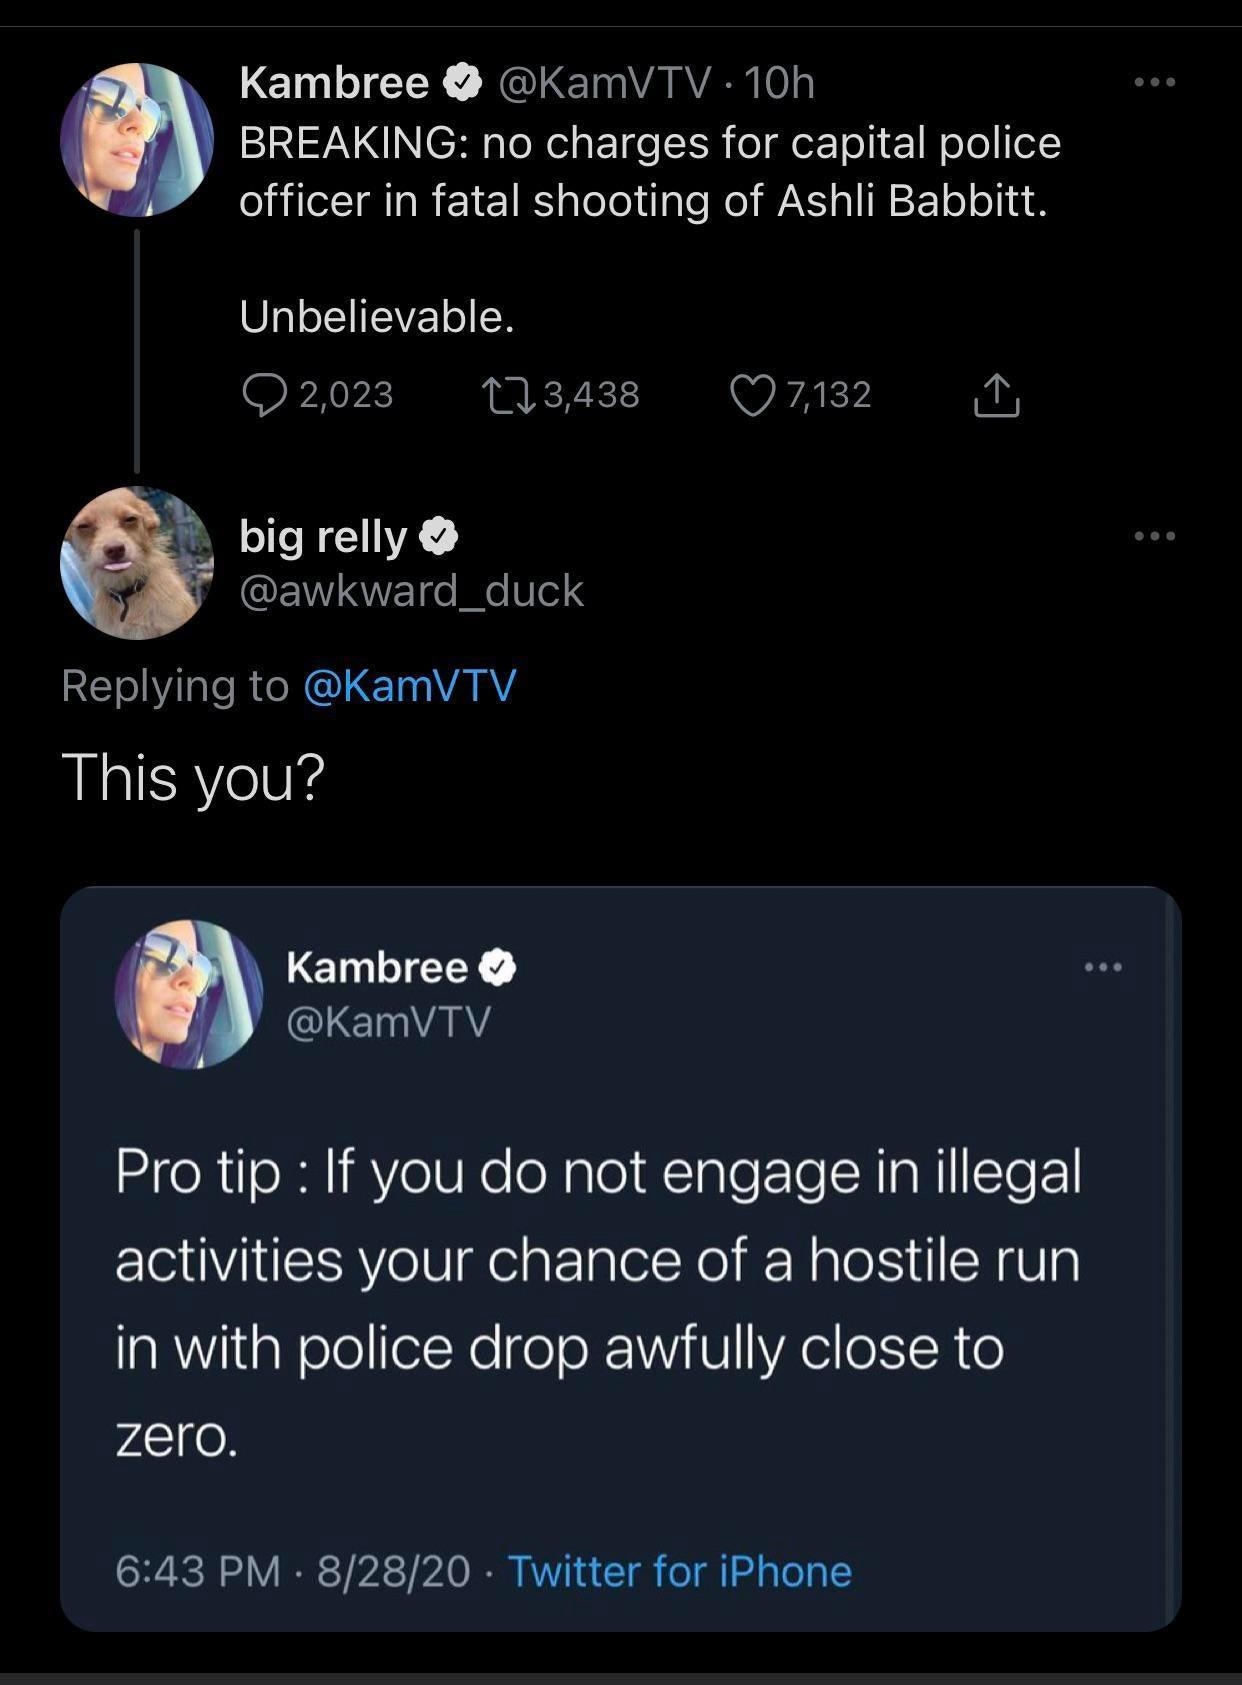Click the verified badge next to big relly
The image size is (1242, 1685).
click(x=439, y=538)
